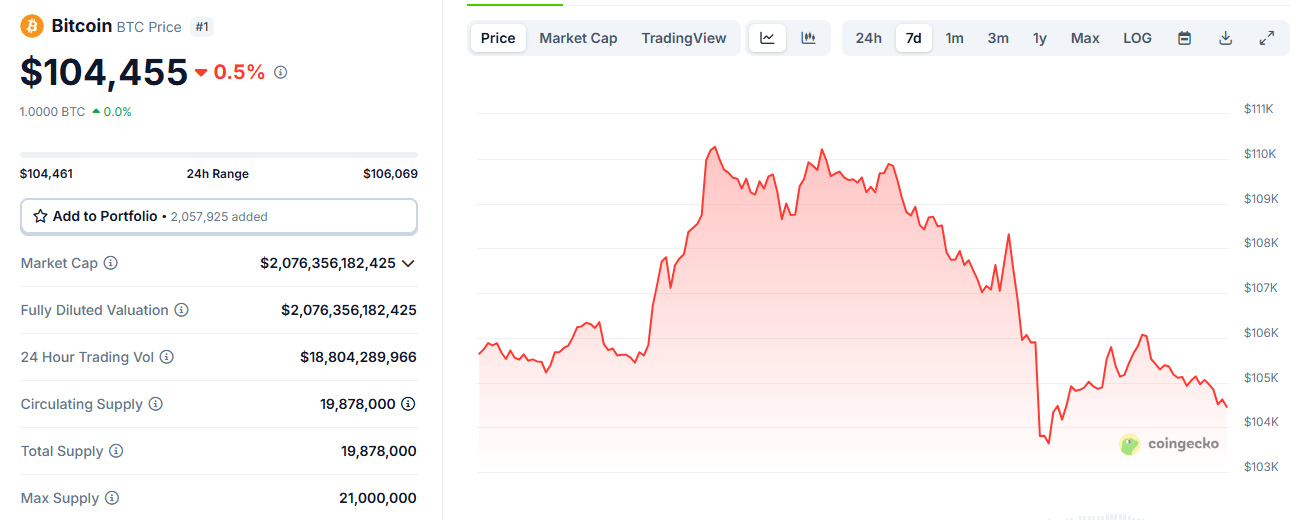Click the Bitcoin logo icon
1305x520 pixels.
point(32,26)
